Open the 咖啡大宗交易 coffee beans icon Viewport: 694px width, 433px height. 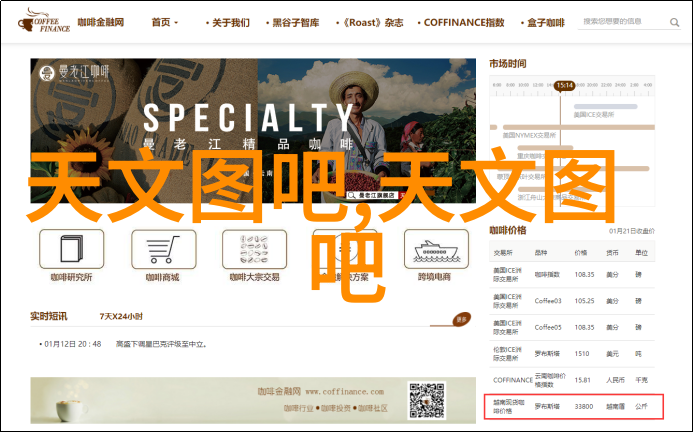(254, 249)
